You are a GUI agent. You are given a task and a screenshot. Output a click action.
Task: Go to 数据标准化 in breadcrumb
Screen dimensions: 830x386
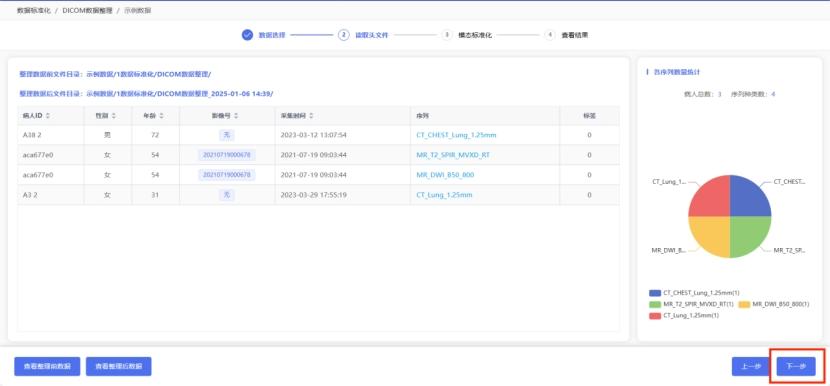34,10
